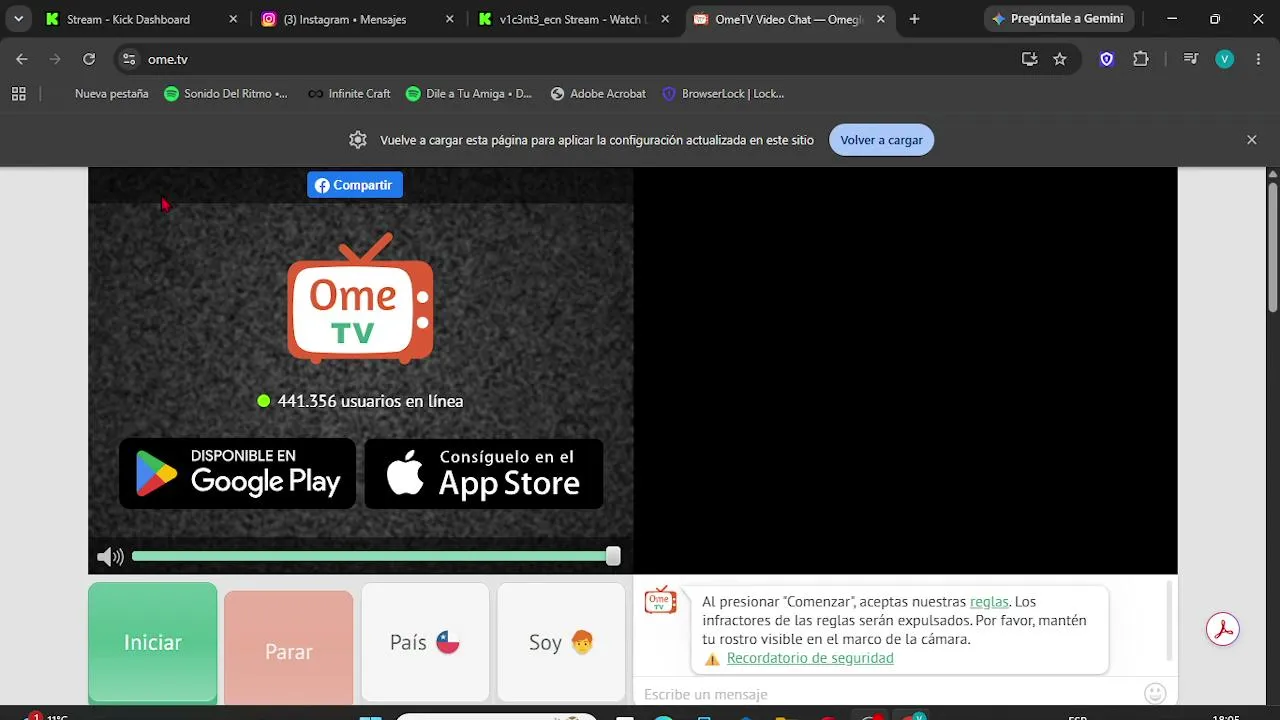Reload the ome.tv page

pyautogui.click(x=89, y=59)
